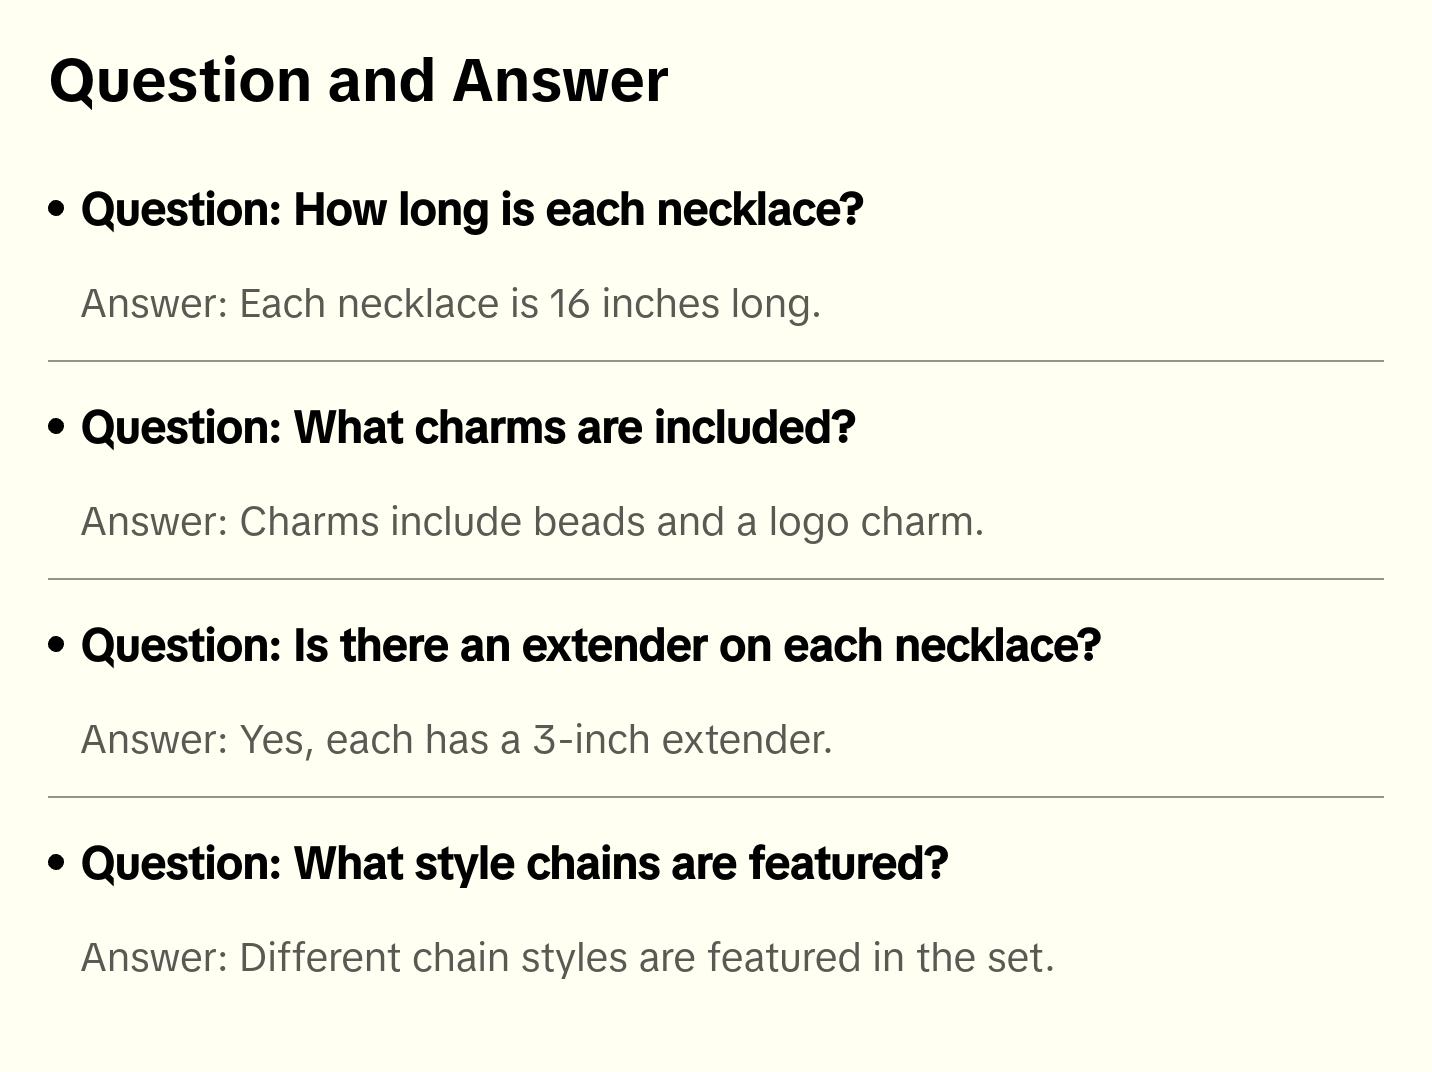
Task: Click the divider line below the charms answer
Action: [716, 579]
